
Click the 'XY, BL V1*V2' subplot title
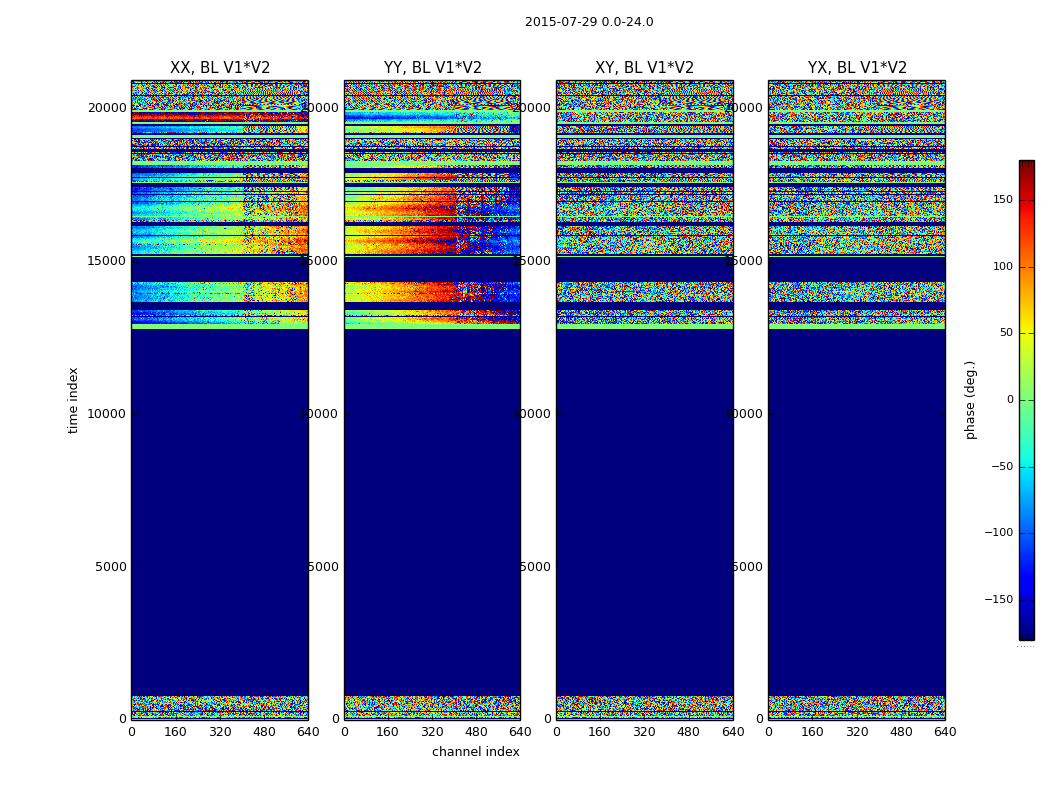click(x=644, y=68)
